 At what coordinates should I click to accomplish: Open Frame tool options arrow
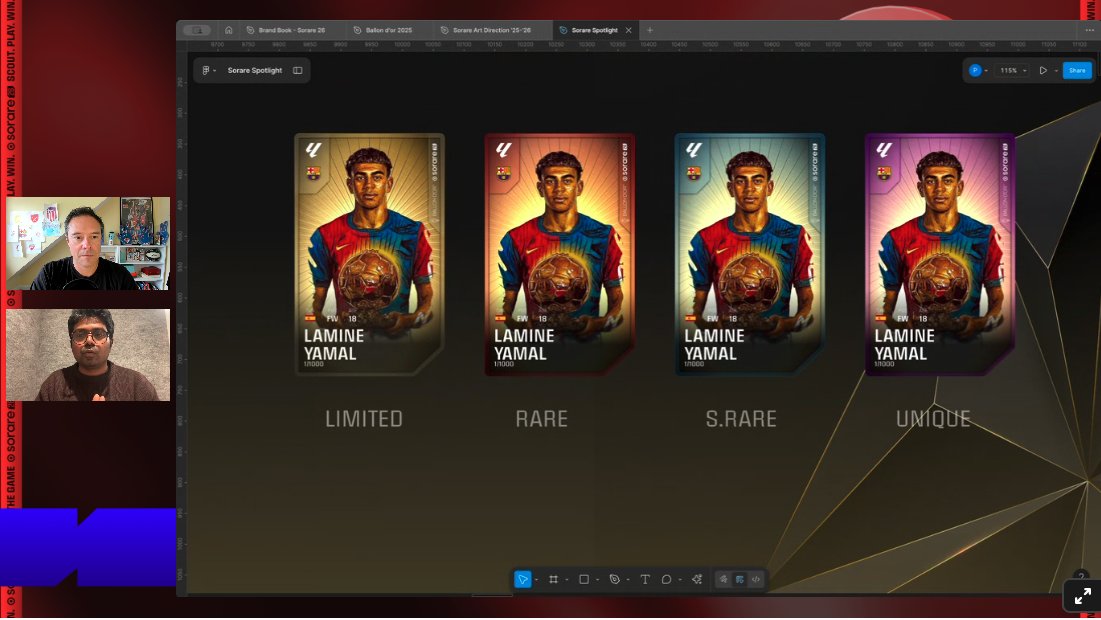click(567, 580)
